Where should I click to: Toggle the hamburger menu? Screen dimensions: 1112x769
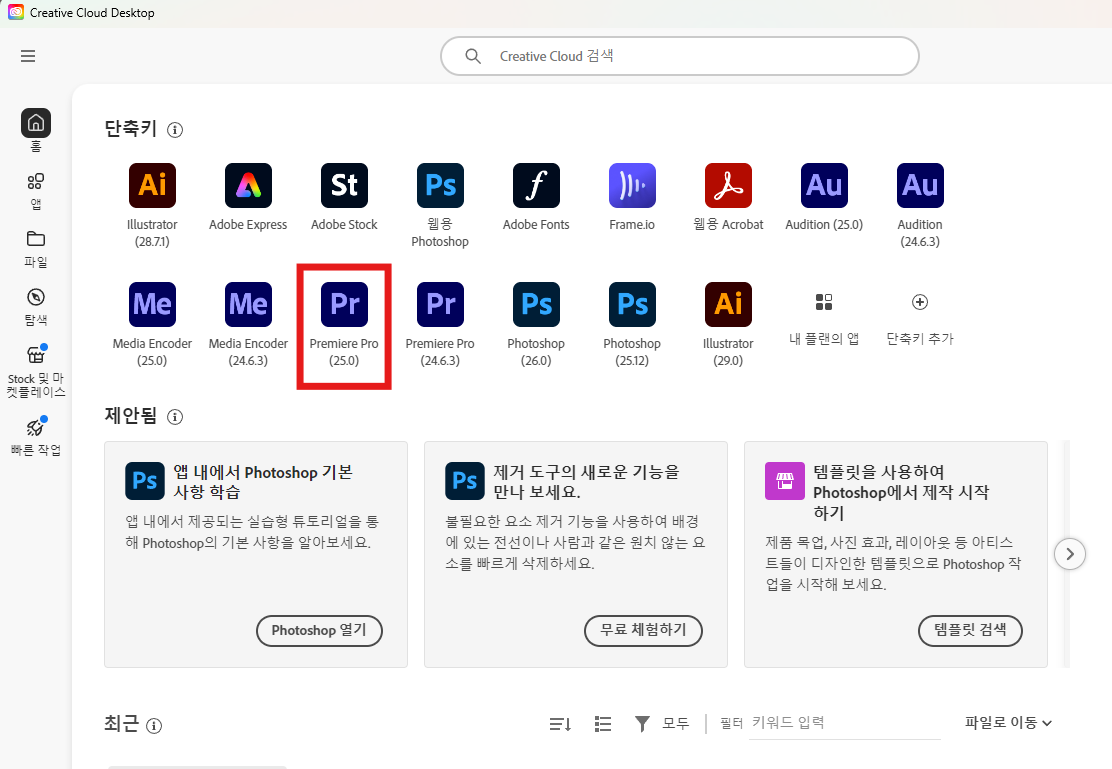coord(28,56)
